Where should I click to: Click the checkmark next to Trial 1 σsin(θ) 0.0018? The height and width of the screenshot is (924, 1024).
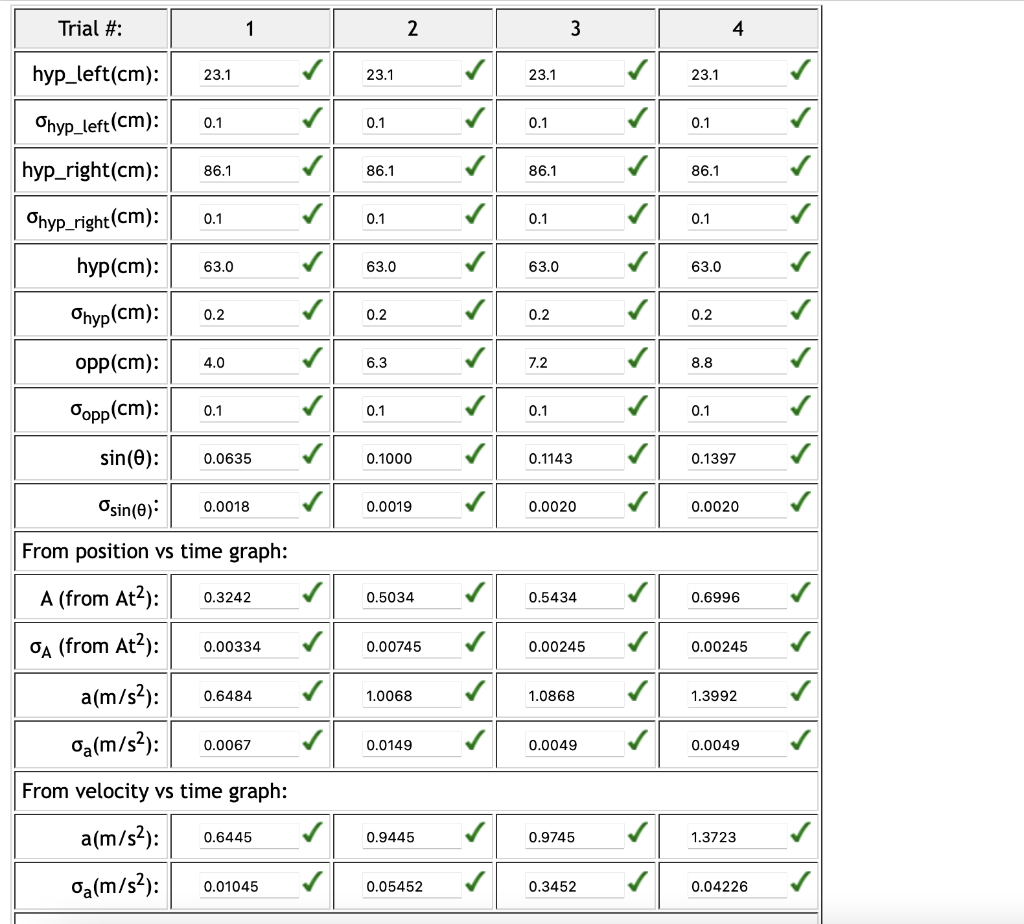tap(313, 502)
